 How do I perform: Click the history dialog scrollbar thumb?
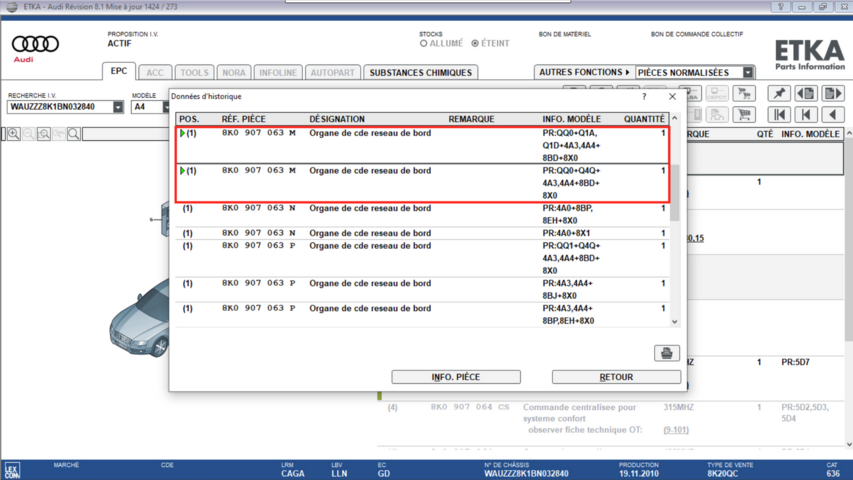(x=675, y=193)
